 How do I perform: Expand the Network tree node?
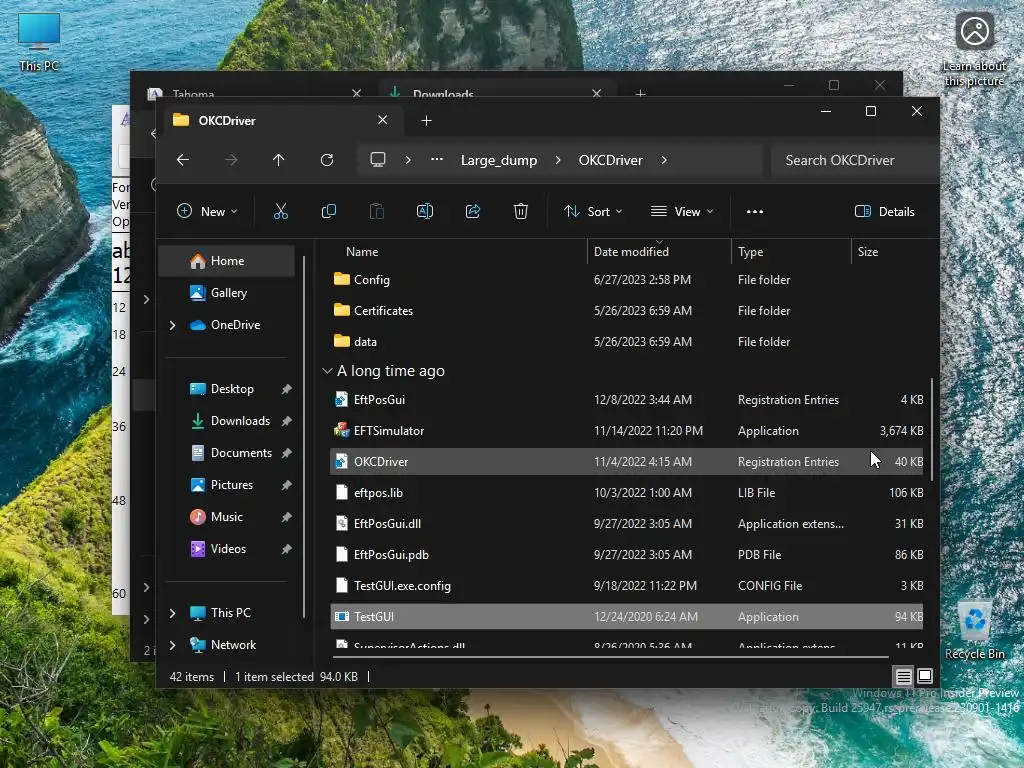pos(172,645)
